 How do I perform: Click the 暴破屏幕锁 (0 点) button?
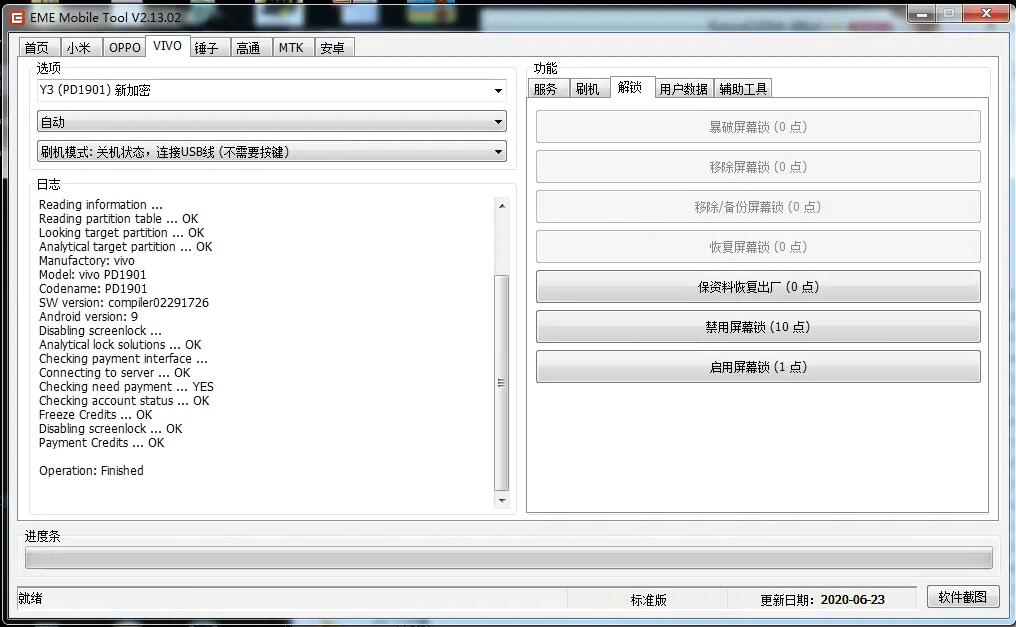point(758,127)
